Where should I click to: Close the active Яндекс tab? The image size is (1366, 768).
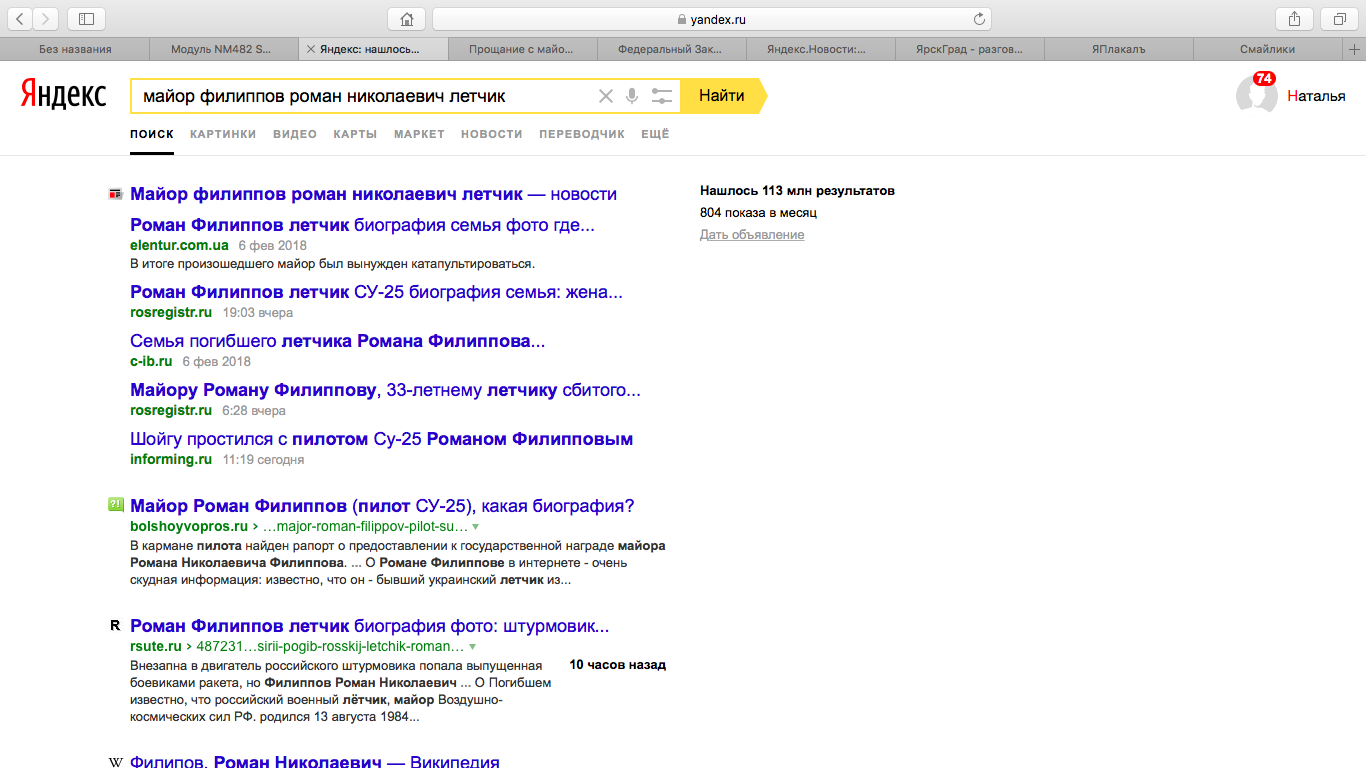[310, 49]
